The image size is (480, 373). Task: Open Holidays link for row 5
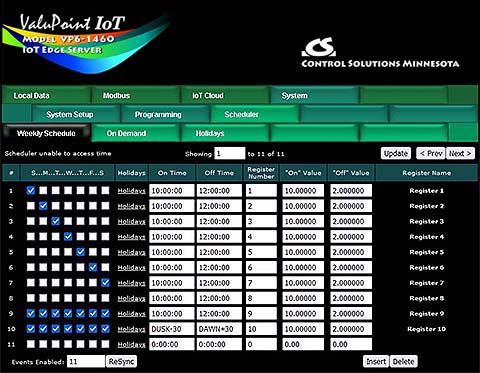point(131,252)
